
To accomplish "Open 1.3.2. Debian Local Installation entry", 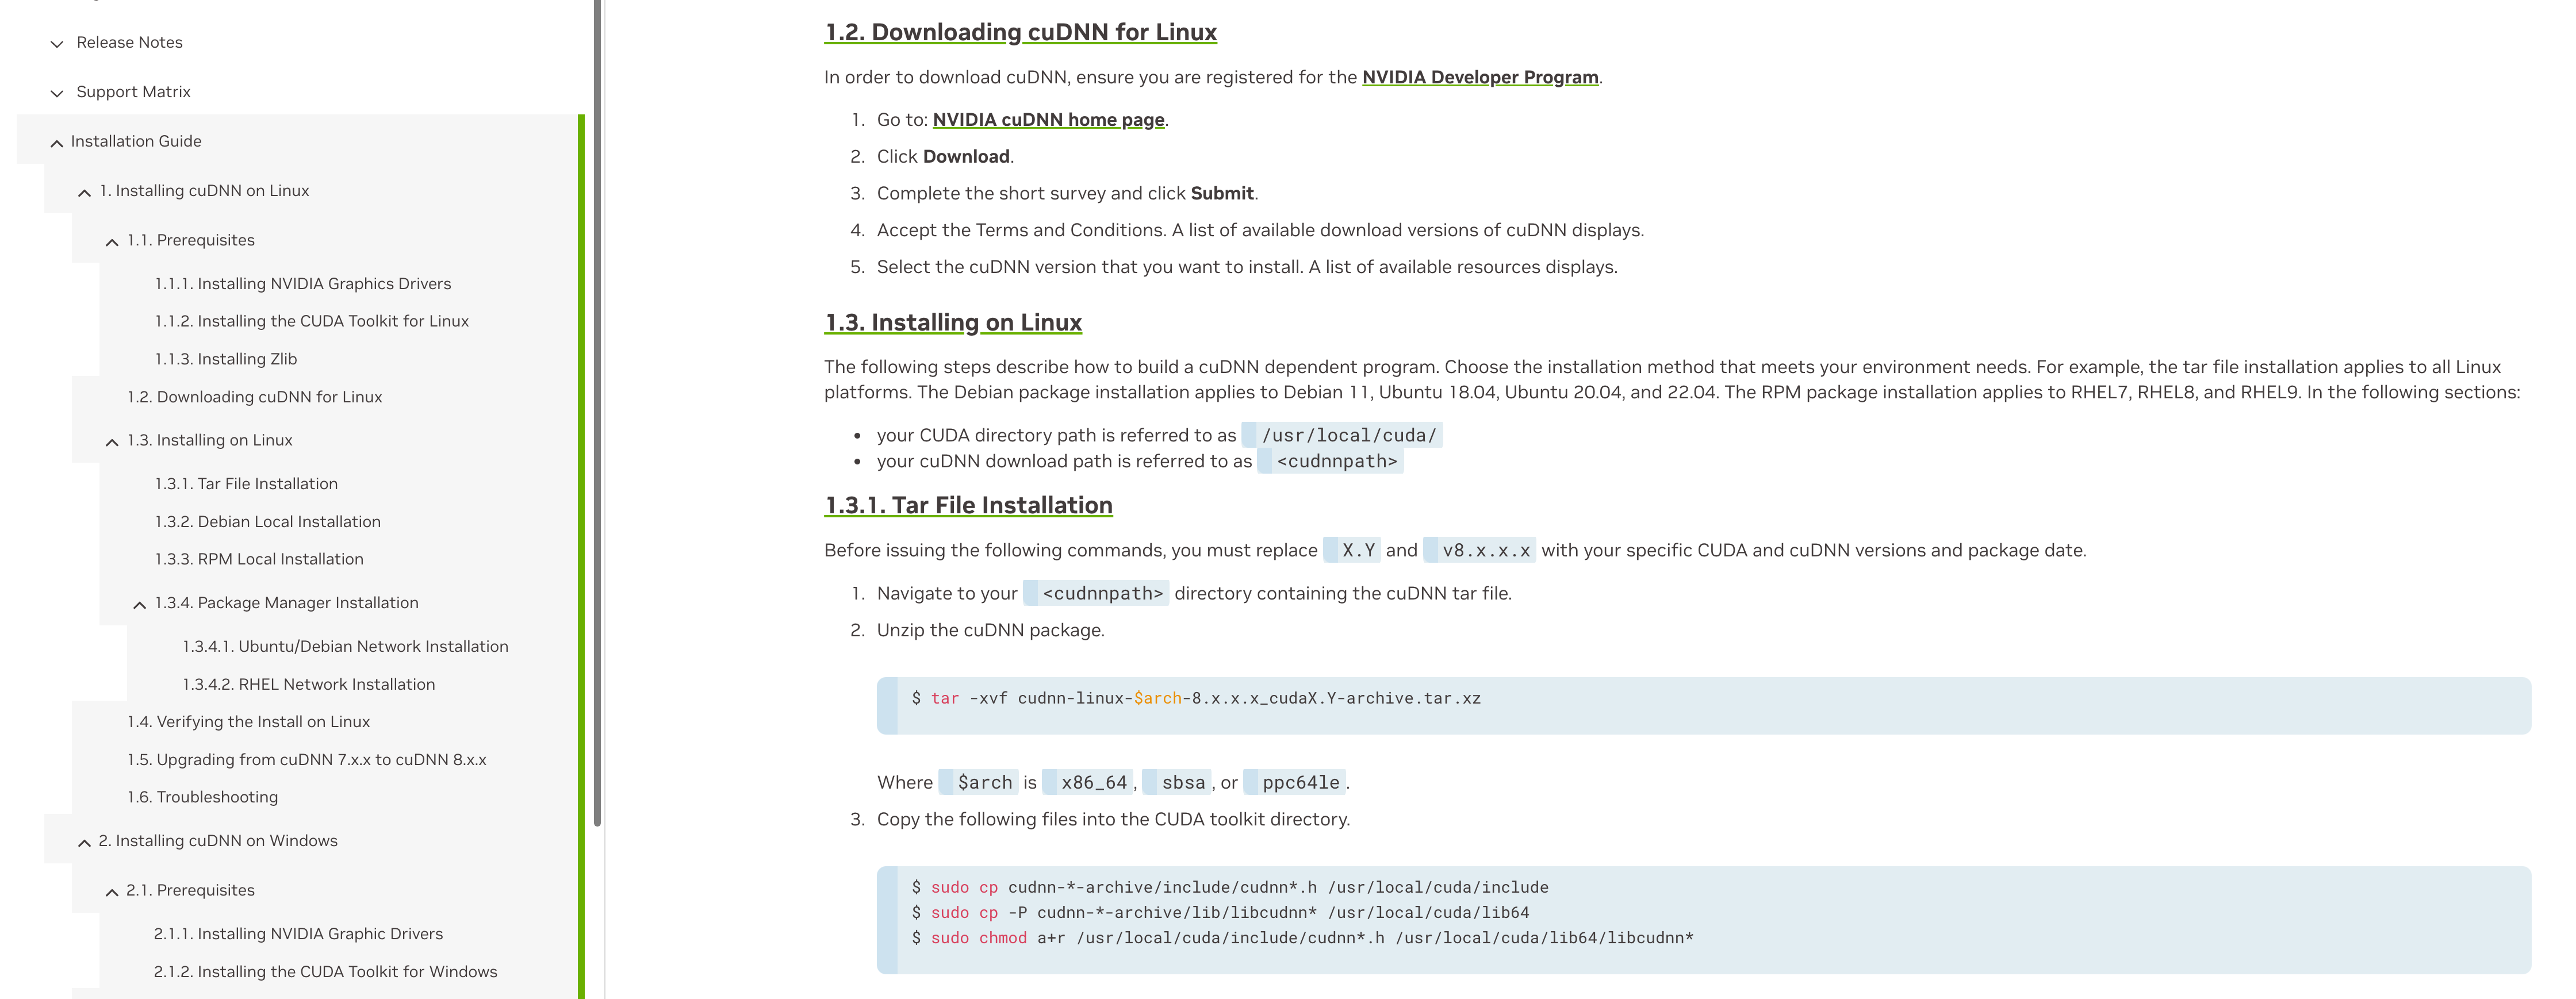I will click(x=267, y=522).
